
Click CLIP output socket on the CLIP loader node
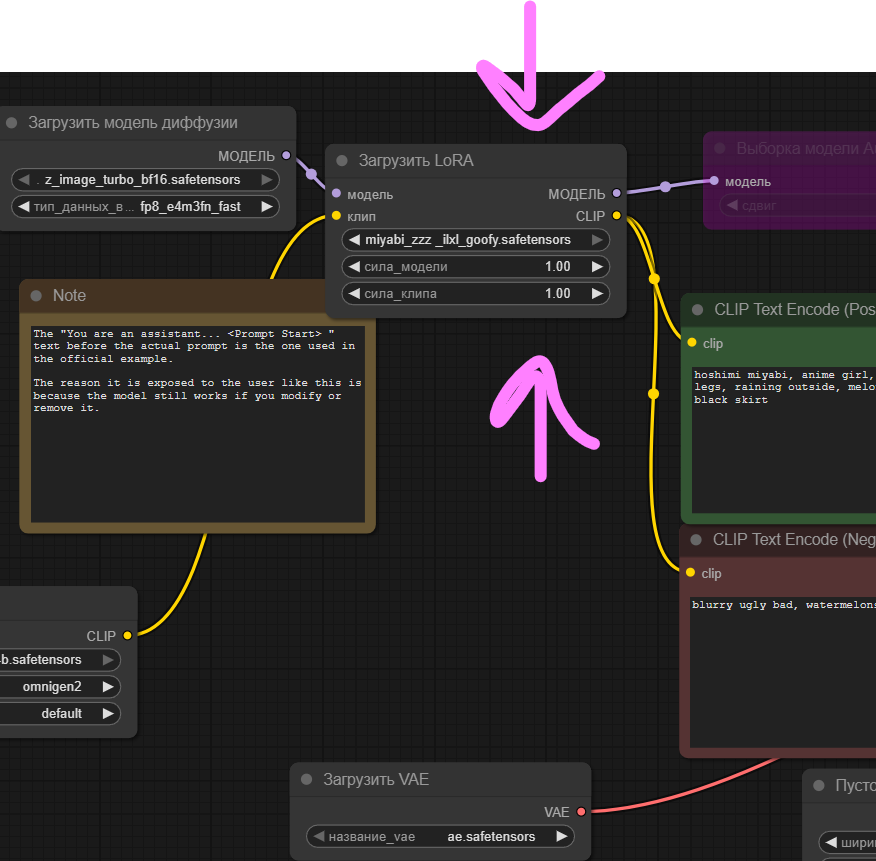(127, 635)
